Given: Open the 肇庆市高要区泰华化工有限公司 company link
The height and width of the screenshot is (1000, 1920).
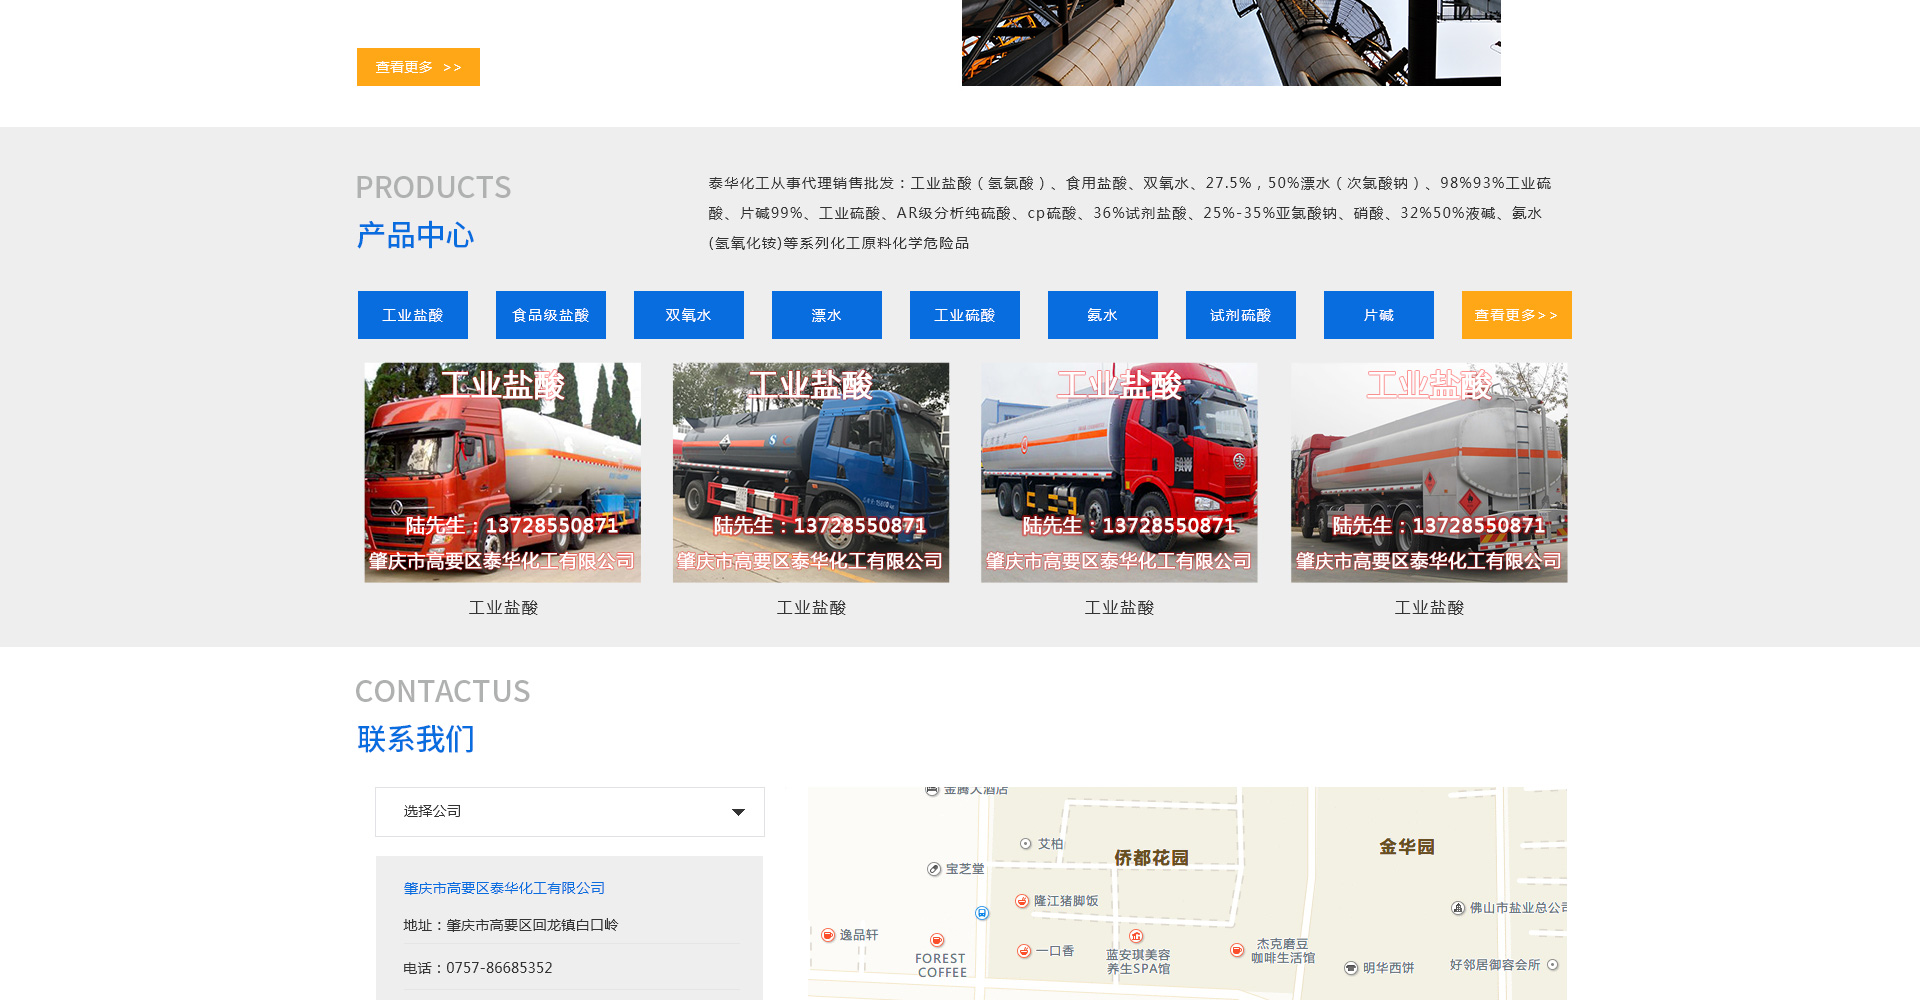Looking at the screenshot, I should pos(504,888).
